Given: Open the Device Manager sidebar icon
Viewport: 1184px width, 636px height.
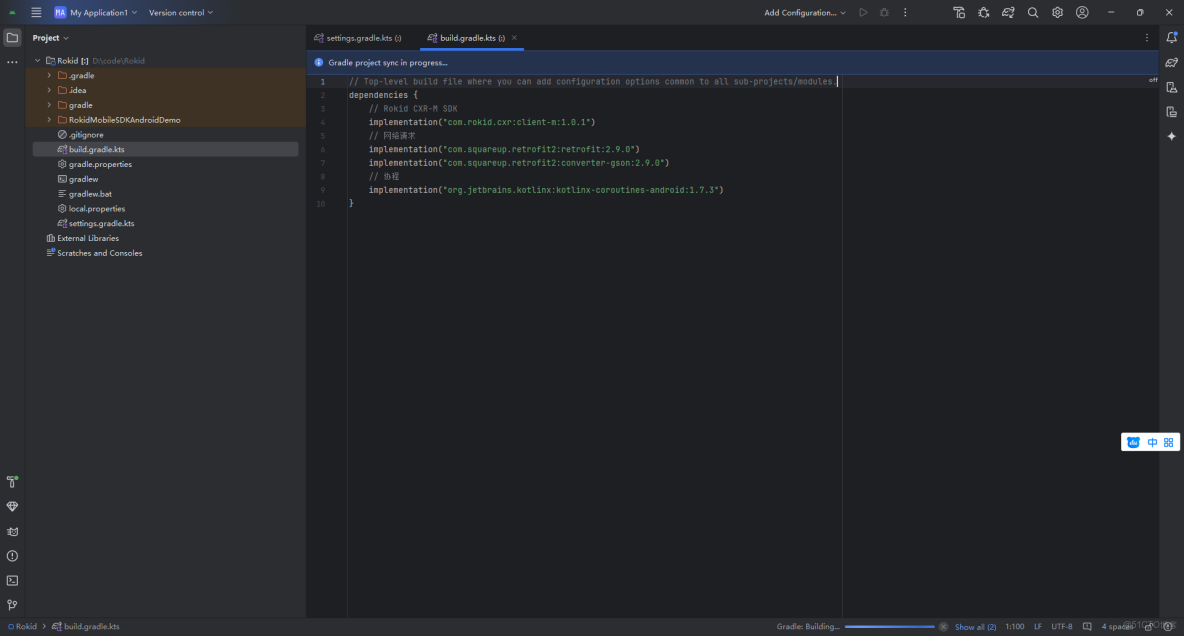Looking at the screenshot, I should (x=1171, y=87).
